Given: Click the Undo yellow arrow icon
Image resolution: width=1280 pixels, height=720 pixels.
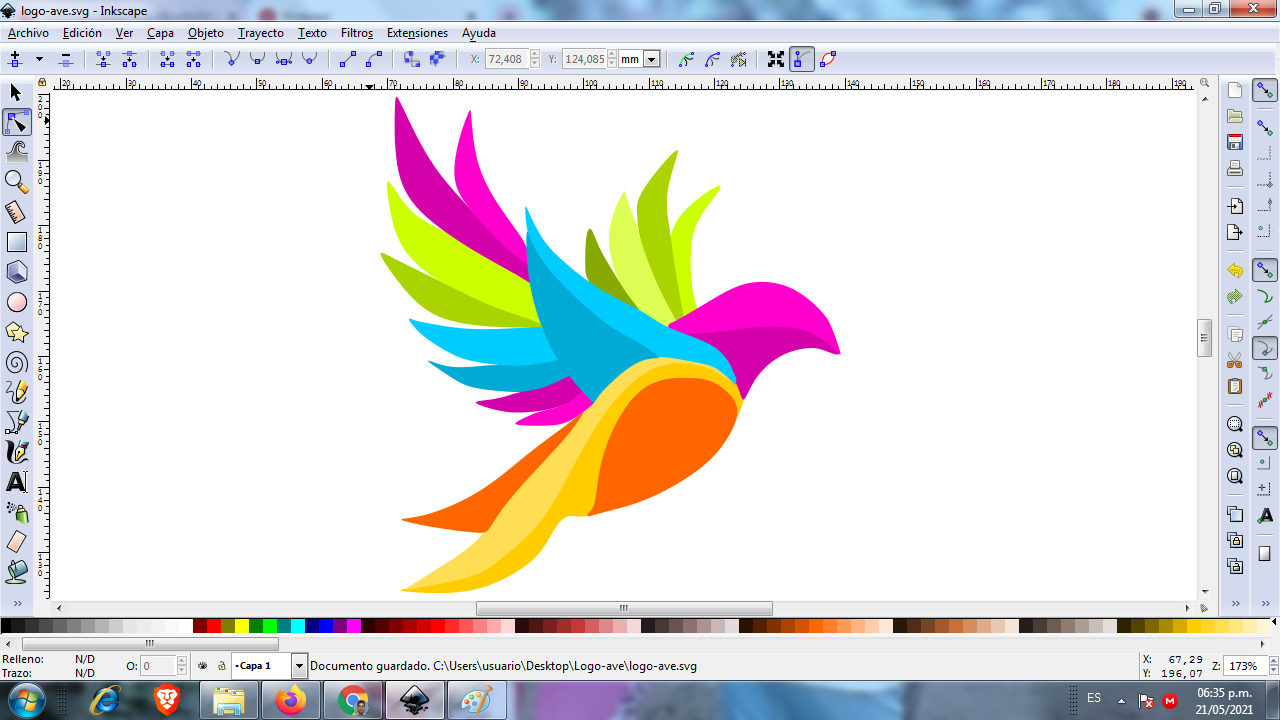Looking at the screenshot, I should 1235,270.
